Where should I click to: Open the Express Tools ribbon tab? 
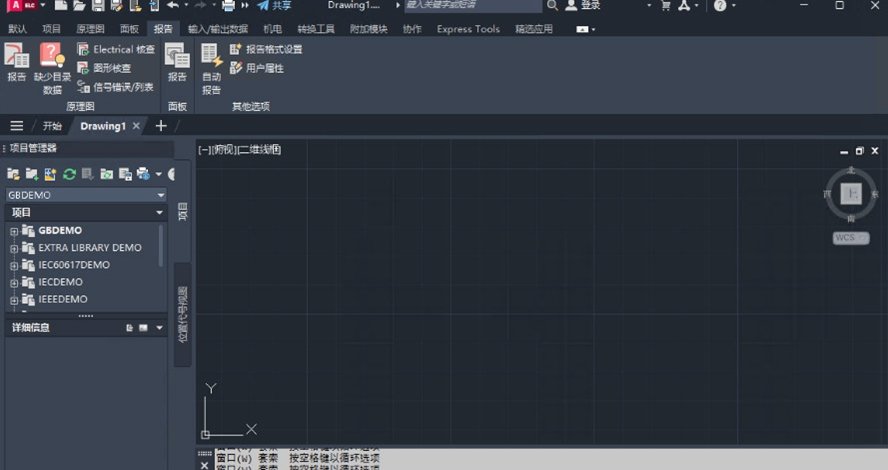pos(468,29)
